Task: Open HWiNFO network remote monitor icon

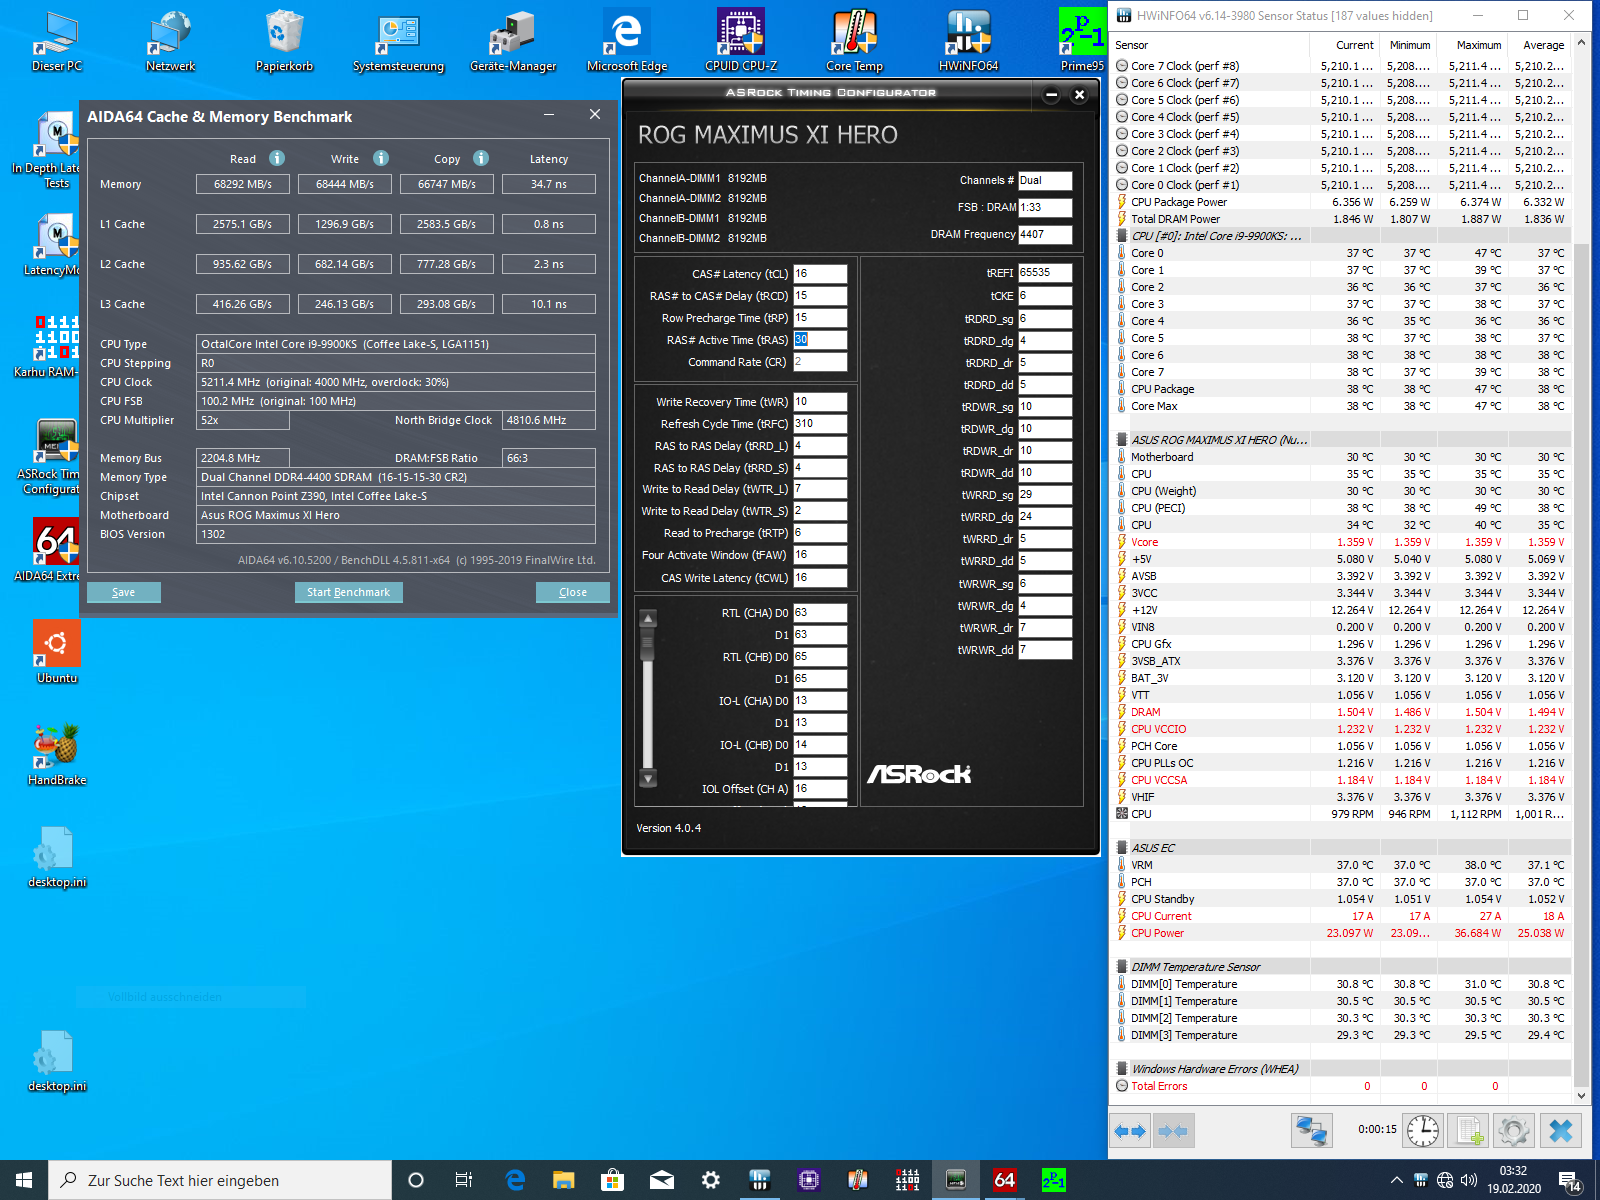Action: click(1311, 1131)
